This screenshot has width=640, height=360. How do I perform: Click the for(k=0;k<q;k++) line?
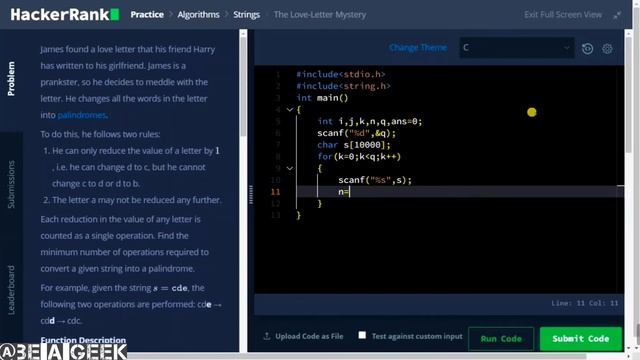[359, 157]
